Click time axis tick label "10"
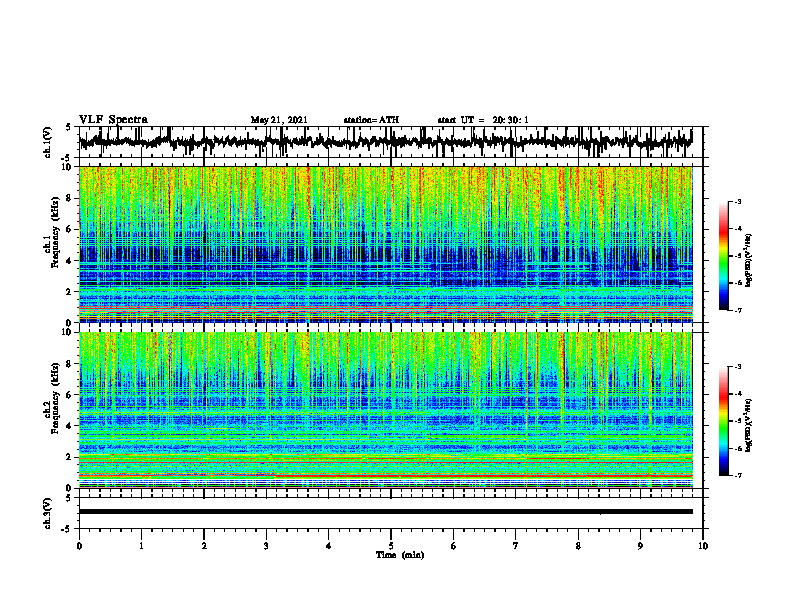 (x=703, y=546)
